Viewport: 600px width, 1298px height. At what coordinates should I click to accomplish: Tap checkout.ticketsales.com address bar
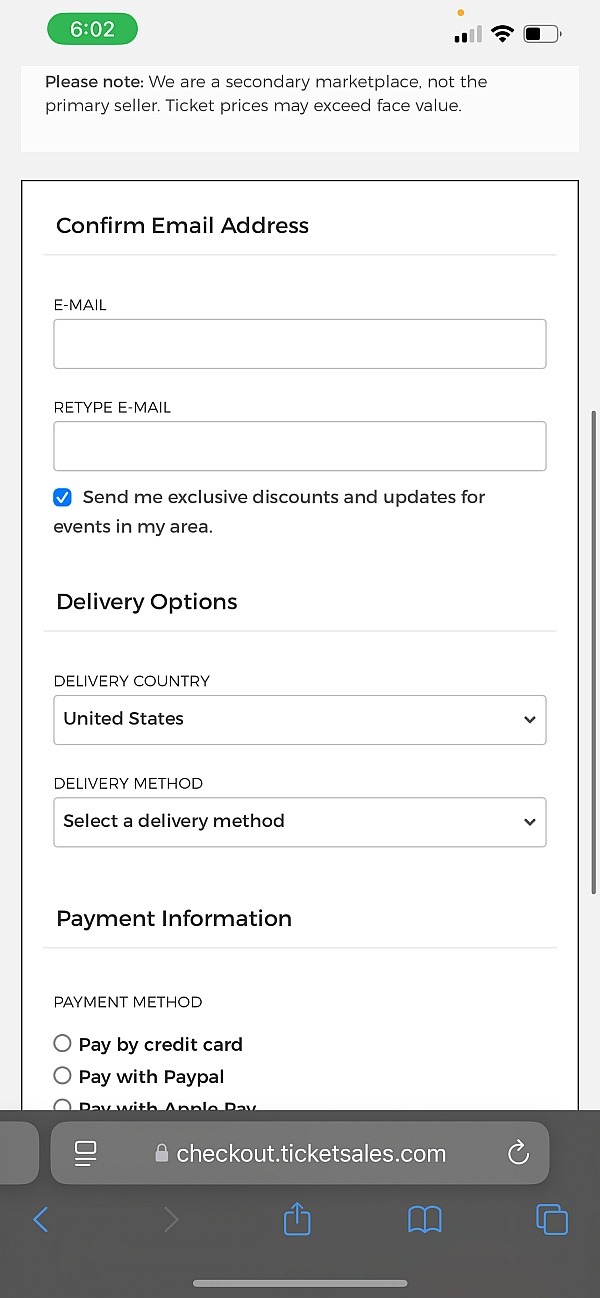(310, 1153)
